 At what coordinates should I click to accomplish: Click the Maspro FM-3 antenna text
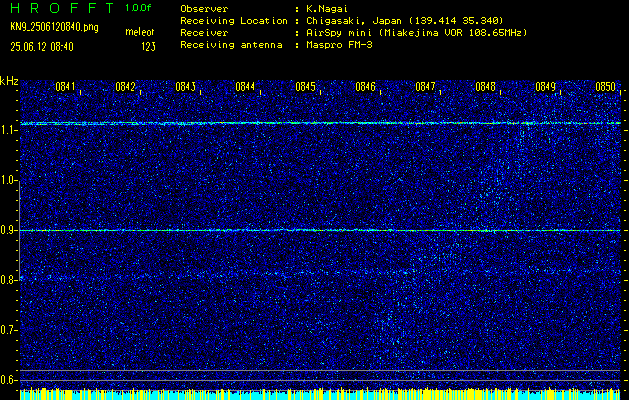point(339,45)
